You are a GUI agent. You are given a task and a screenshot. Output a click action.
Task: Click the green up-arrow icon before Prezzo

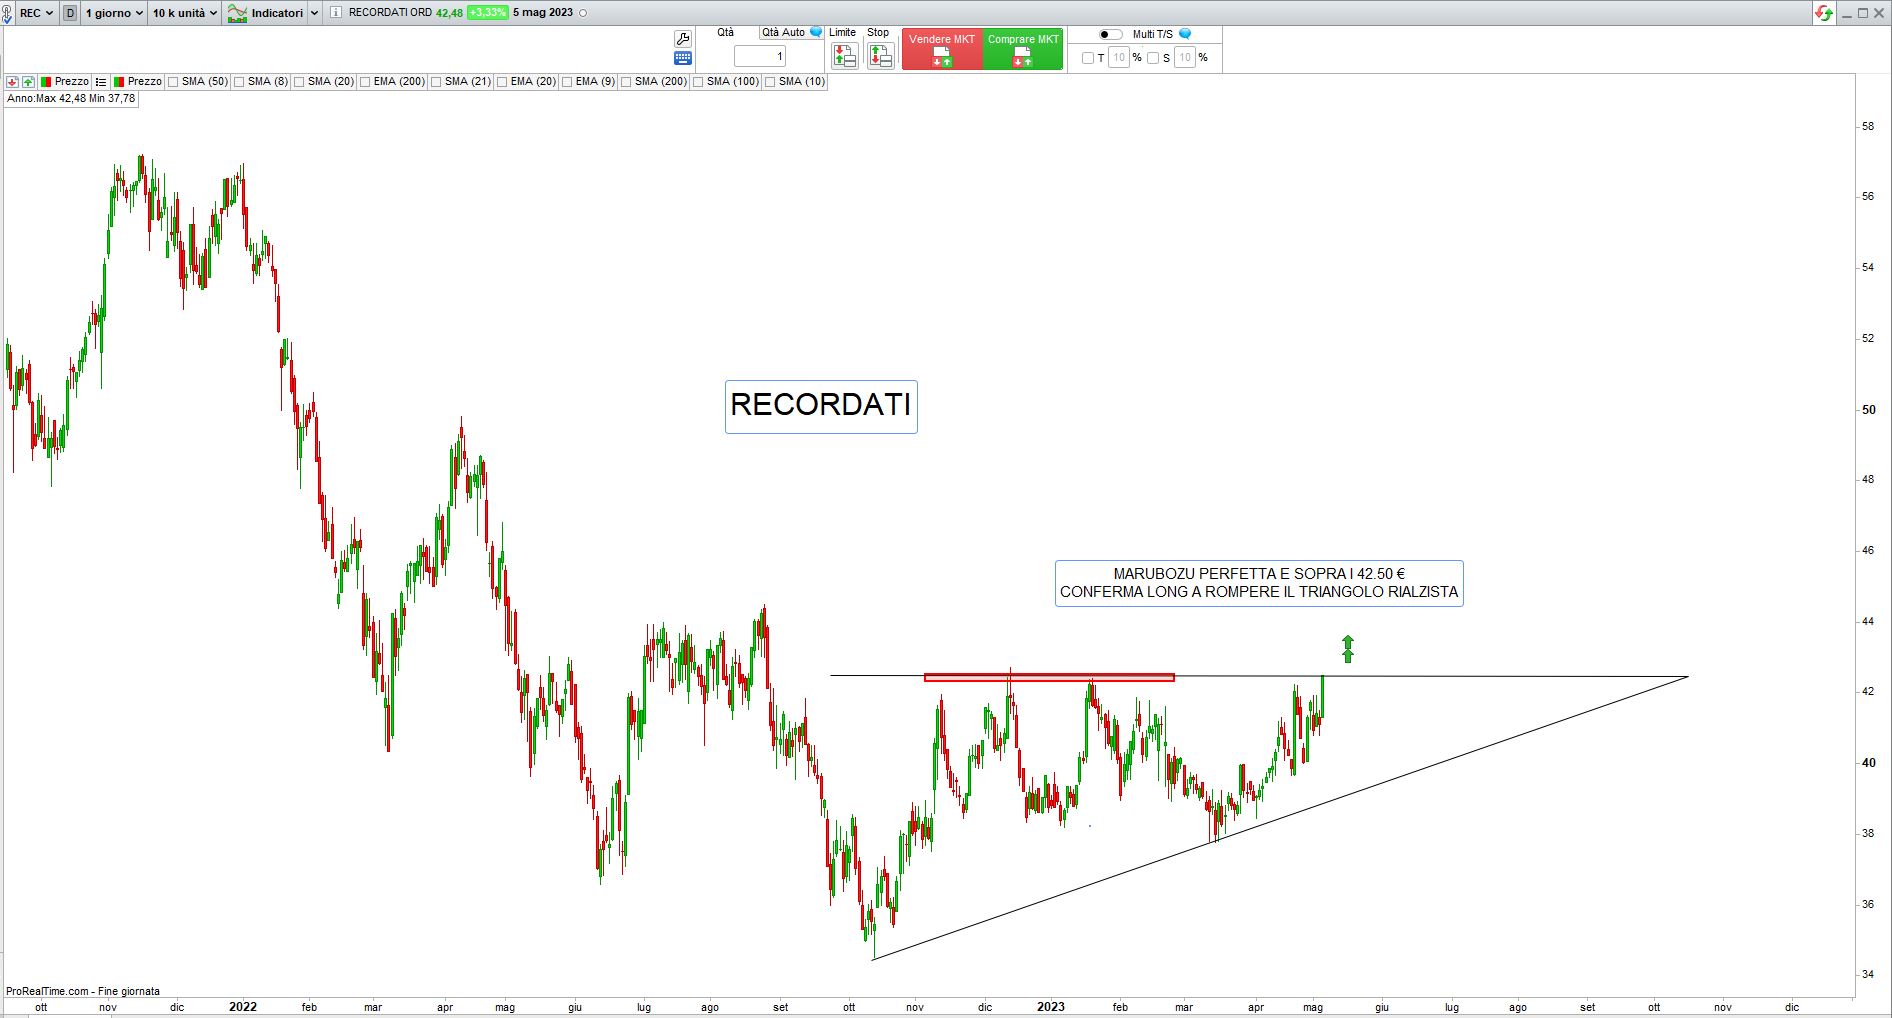tap(28, 82)
